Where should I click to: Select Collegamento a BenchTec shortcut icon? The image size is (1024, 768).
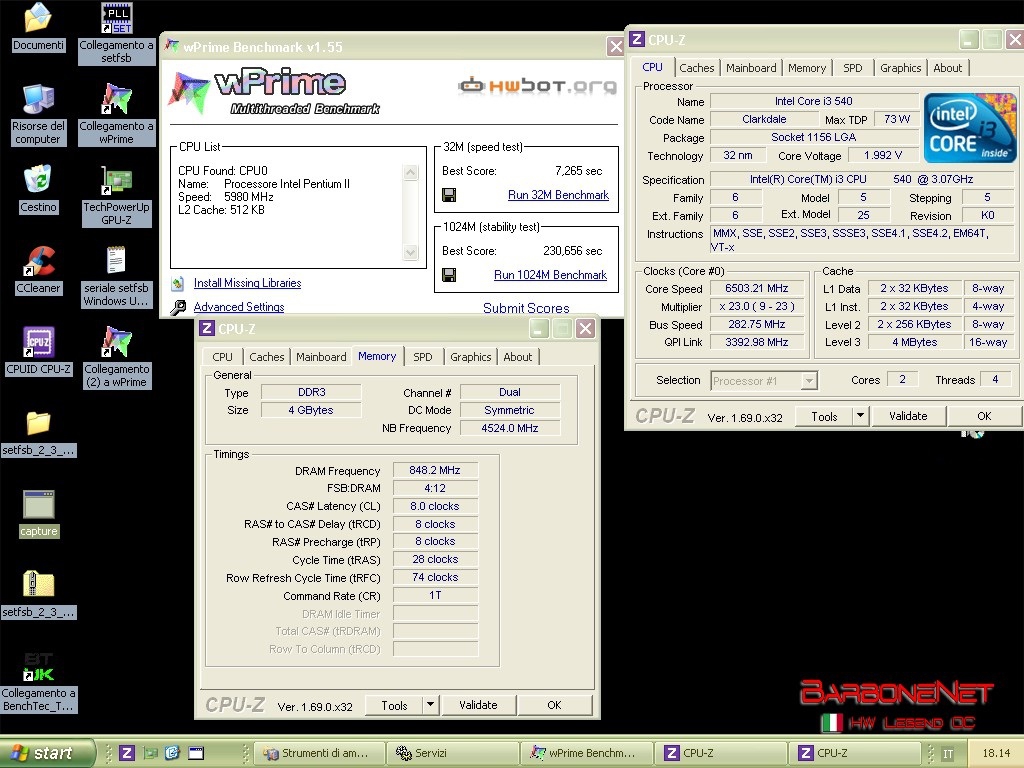[x=39, y=667]
